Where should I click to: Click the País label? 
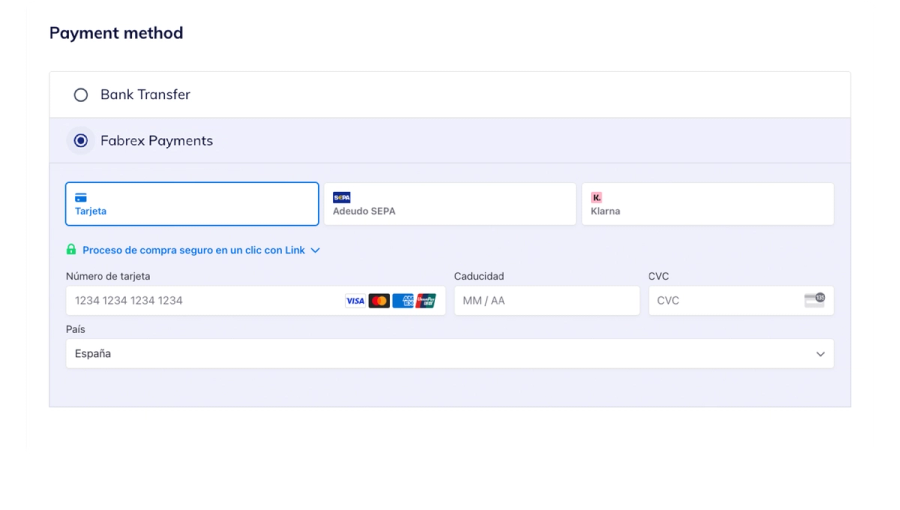75,329
